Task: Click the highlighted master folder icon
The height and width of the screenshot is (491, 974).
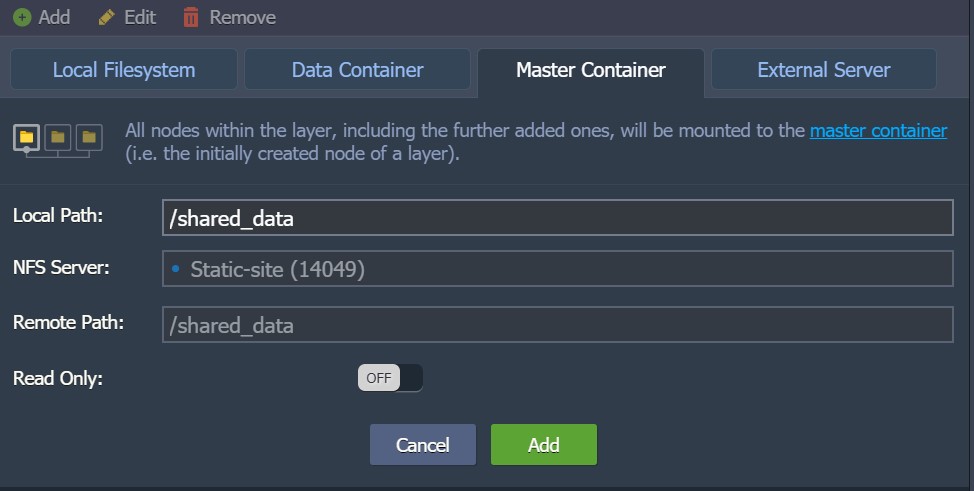Action: pos(26,137)
